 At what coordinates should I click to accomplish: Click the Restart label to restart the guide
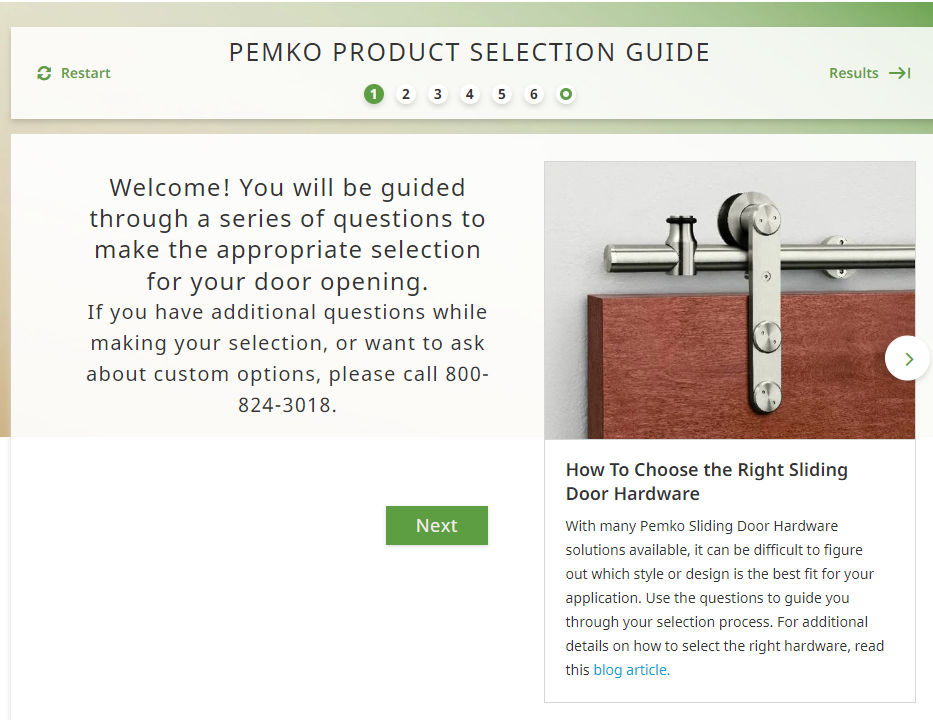pos(85,73)
